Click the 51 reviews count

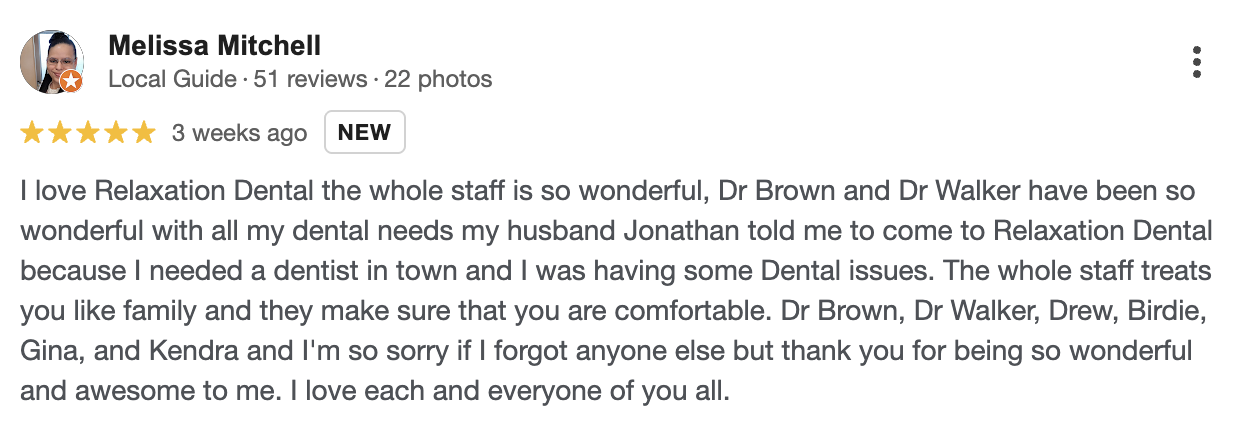(310, 78)
